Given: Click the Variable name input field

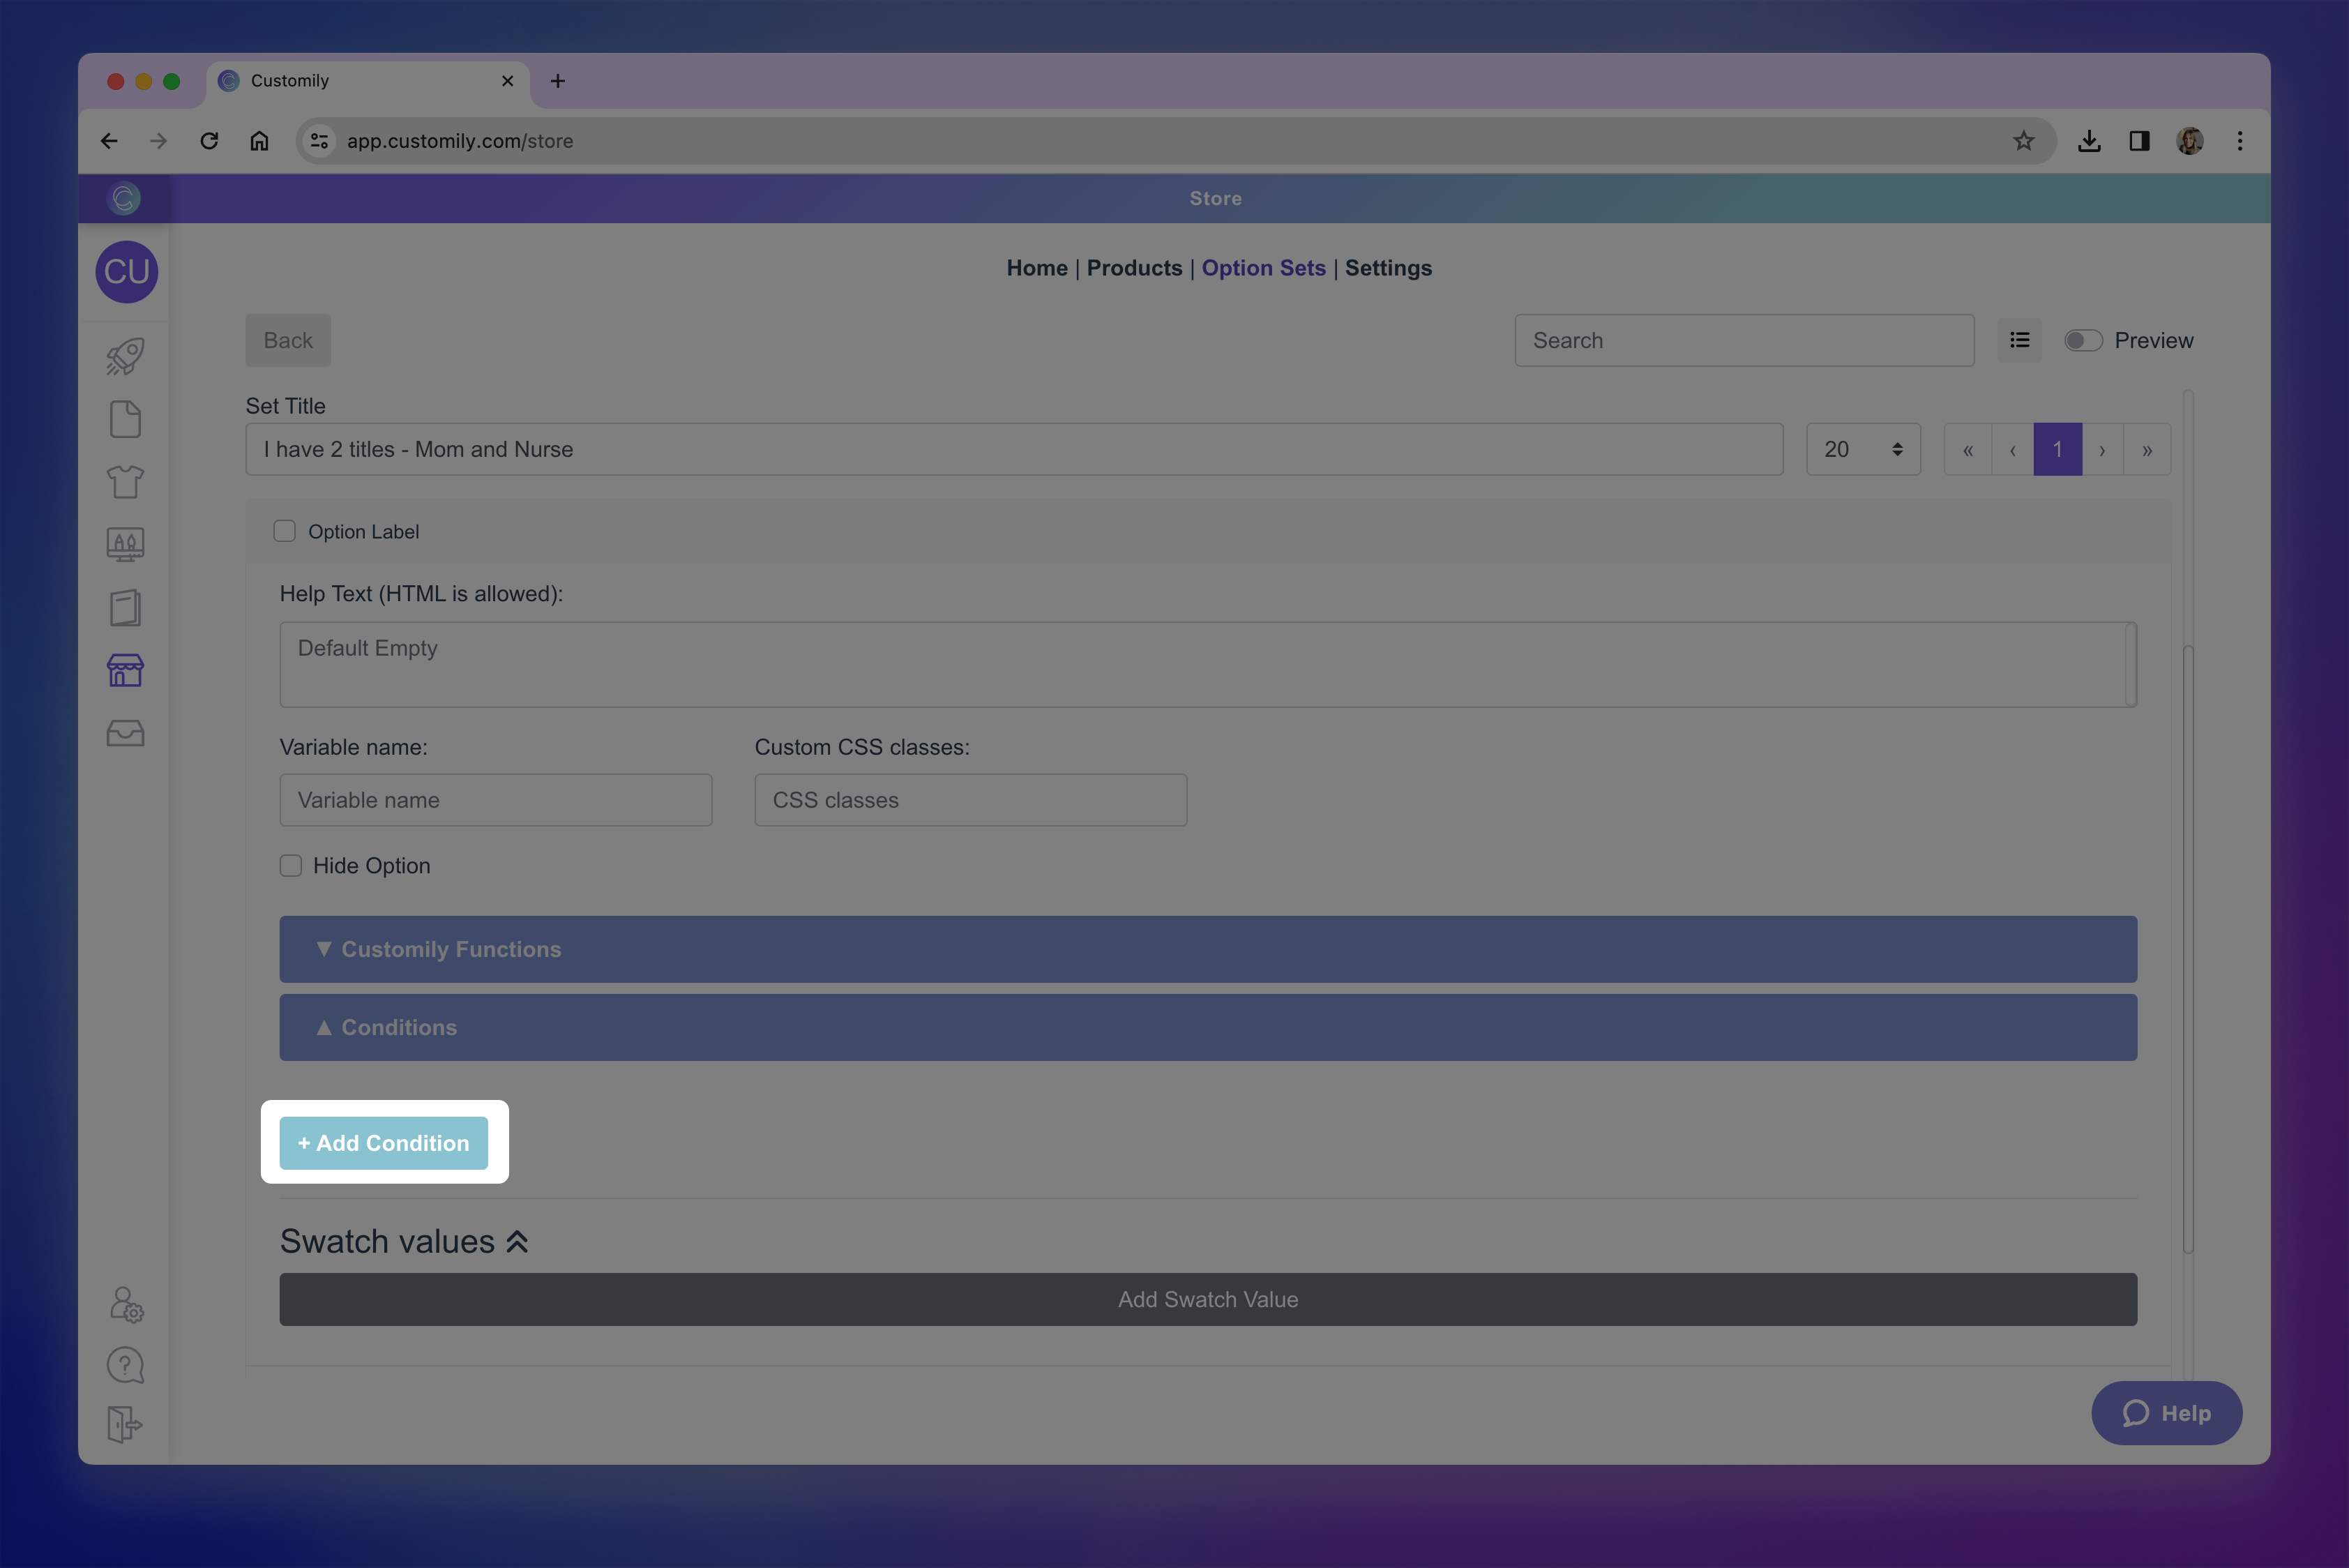Looking at the screenshot, I should coord(495,800).
